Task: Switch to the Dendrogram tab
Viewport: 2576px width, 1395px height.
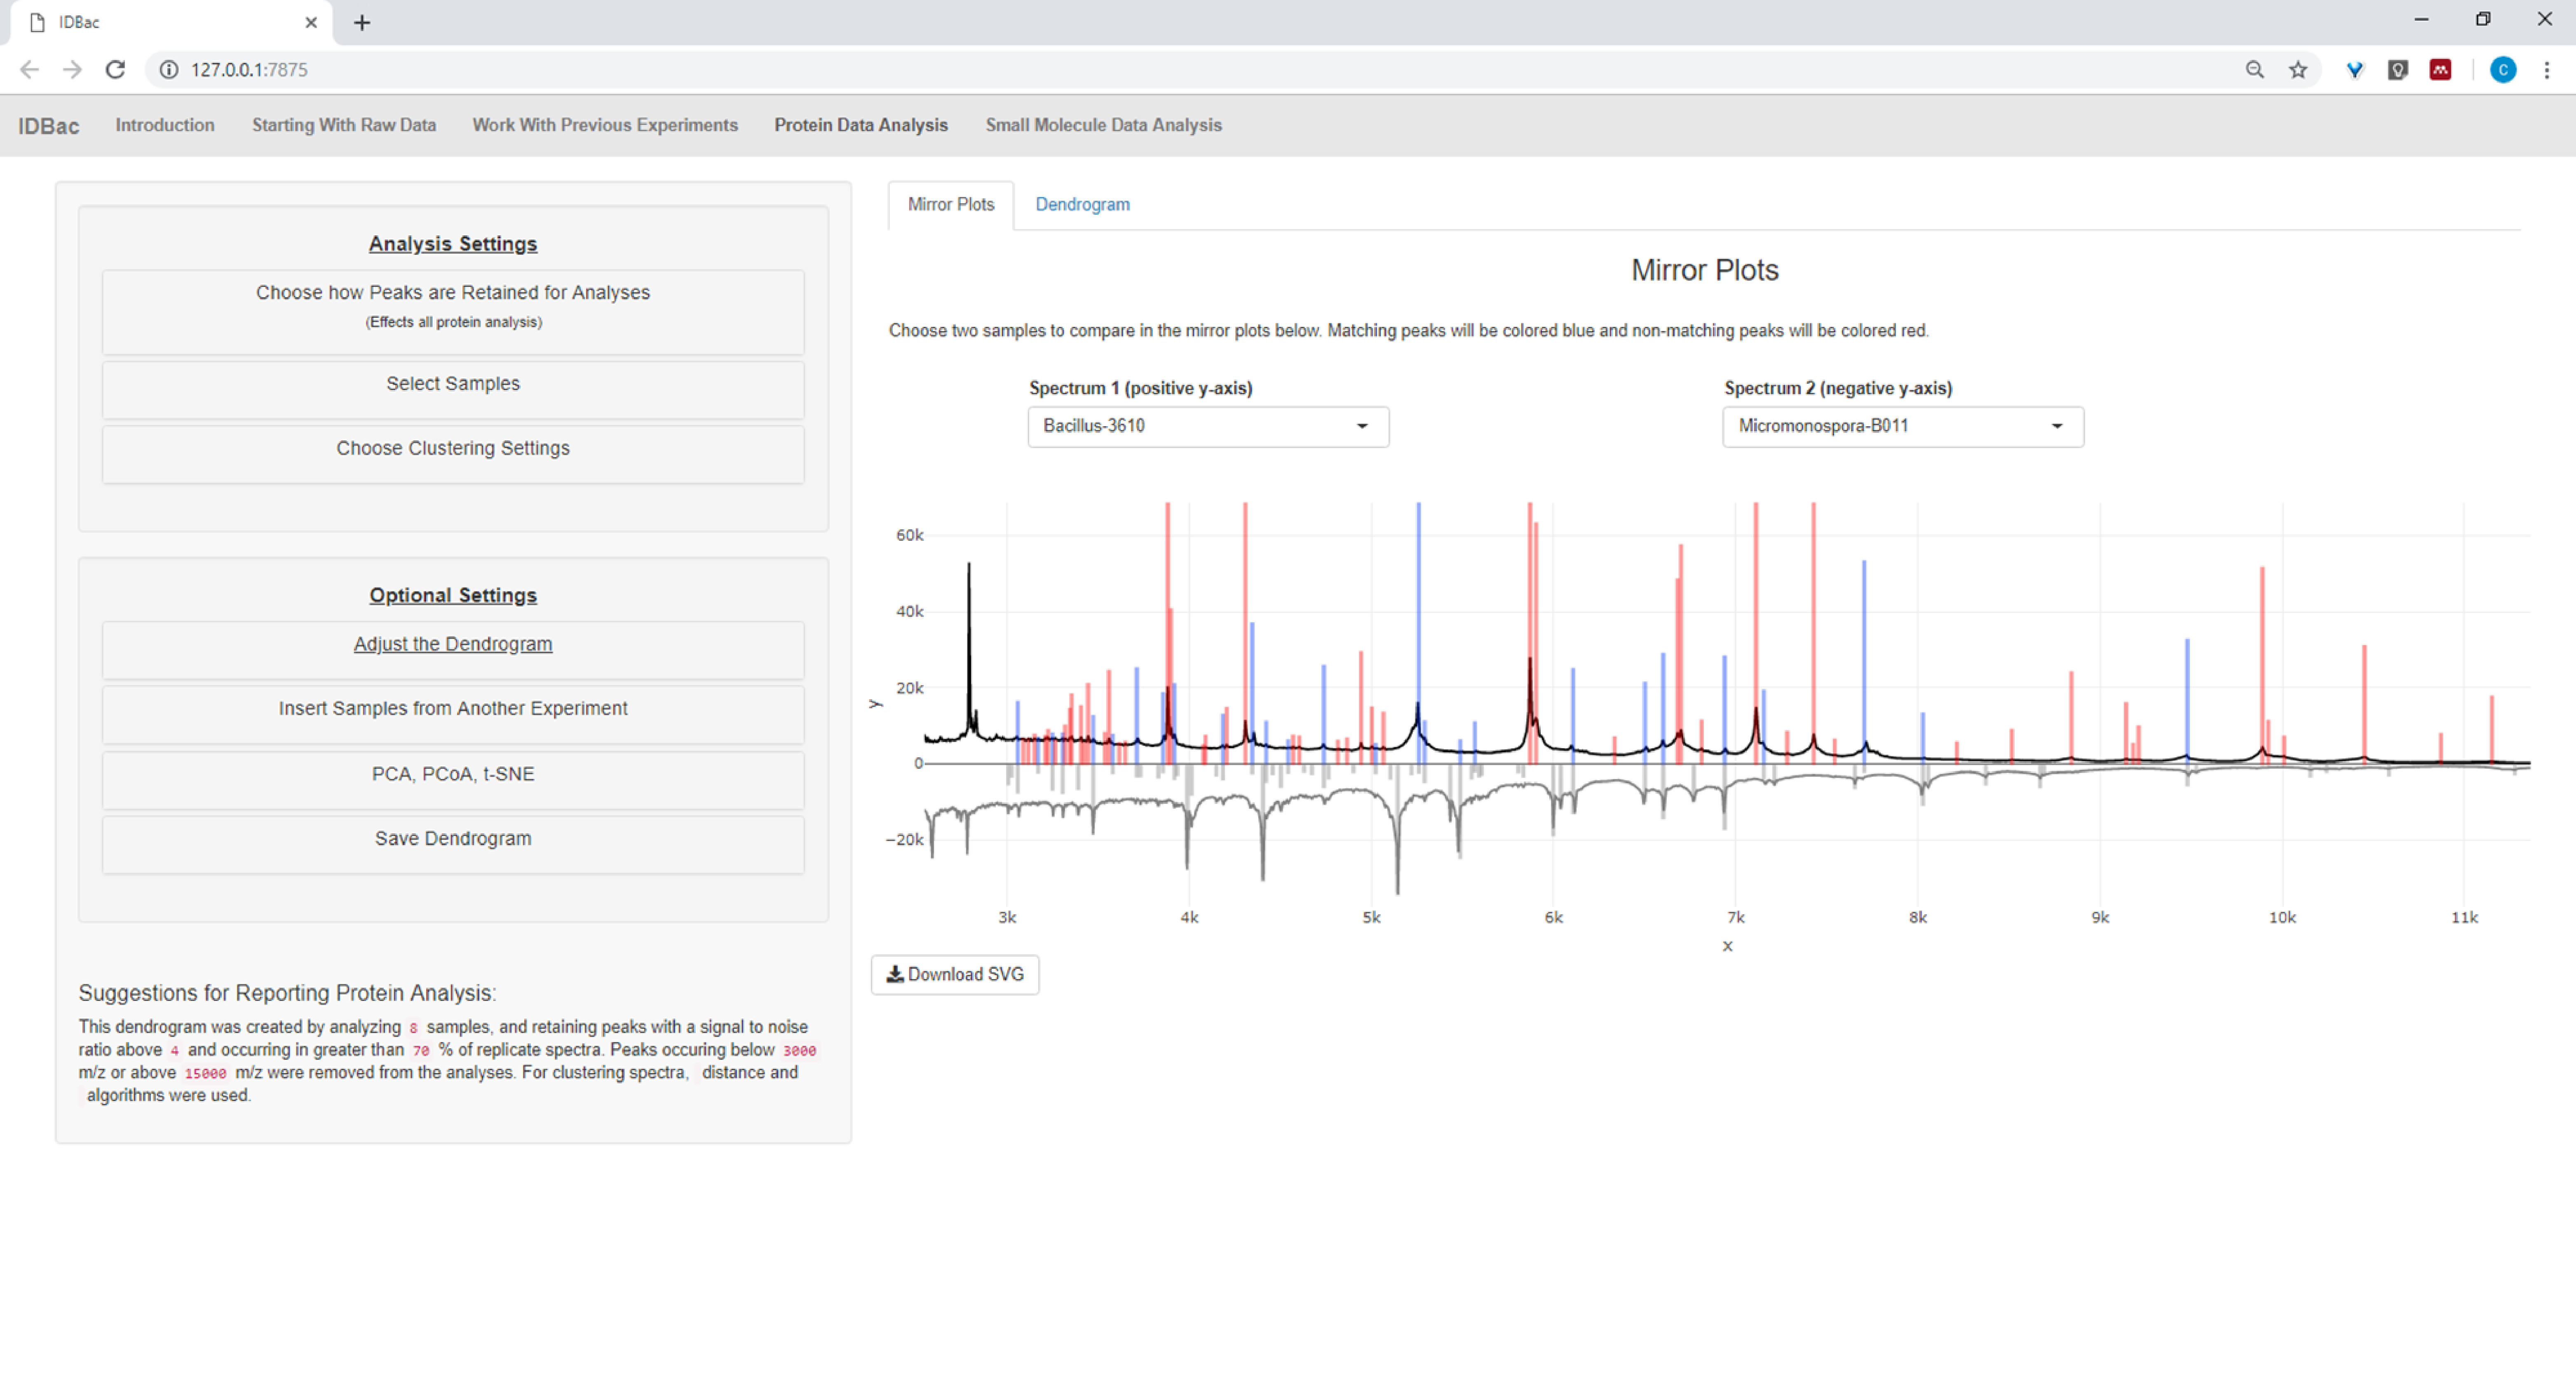Action: point(1082,204)
